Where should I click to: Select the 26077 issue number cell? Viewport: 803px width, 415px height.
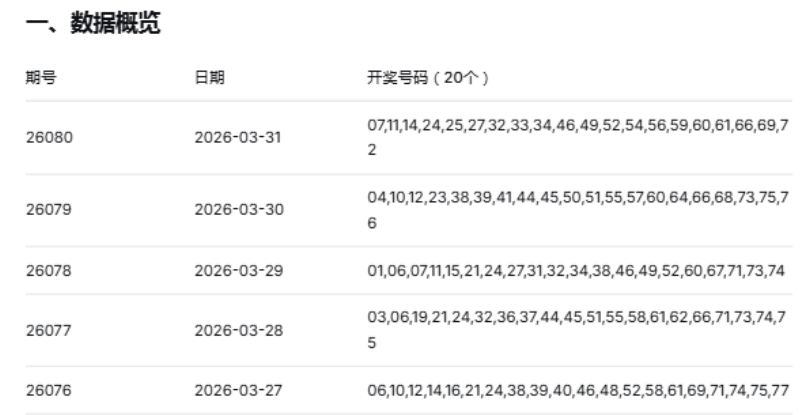click(x=45, y=330)
